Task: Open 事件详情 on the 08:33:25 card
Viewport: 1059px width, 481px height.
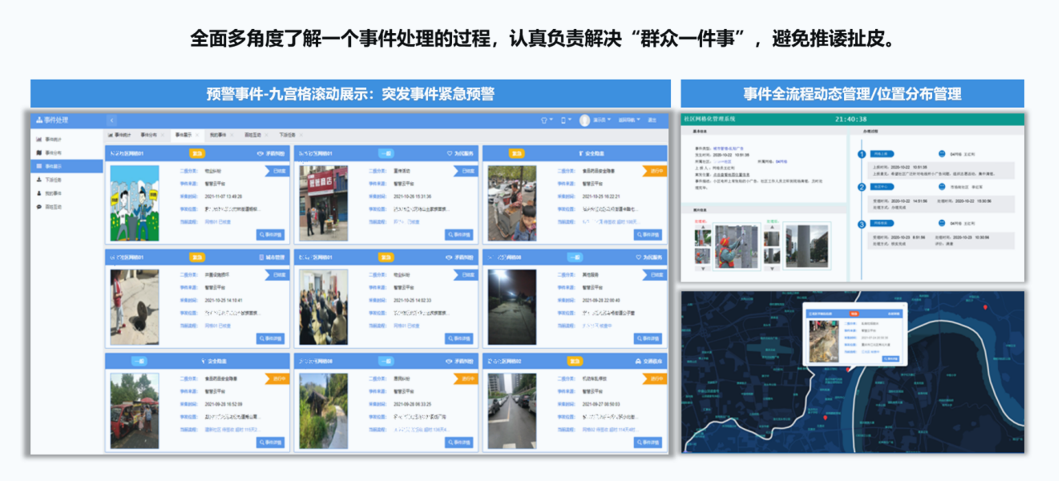Action: click(459, 442)
